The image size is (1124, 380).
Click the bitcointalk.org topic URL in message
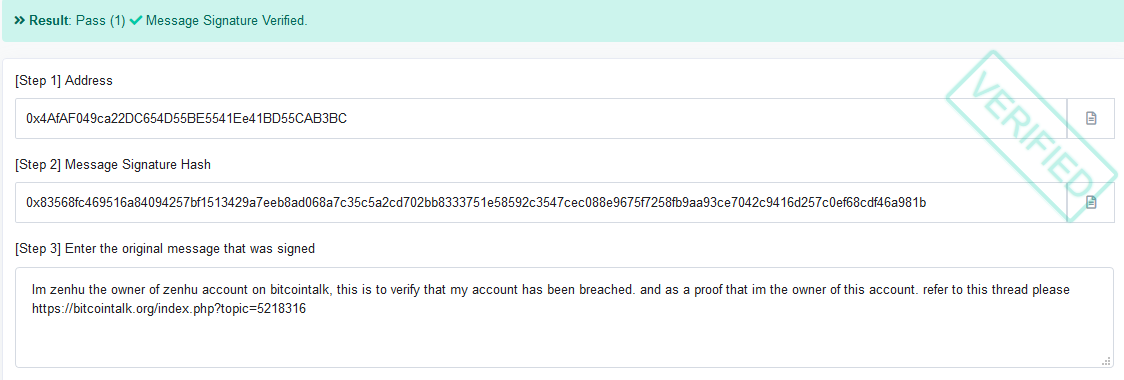tap(169, 310)
